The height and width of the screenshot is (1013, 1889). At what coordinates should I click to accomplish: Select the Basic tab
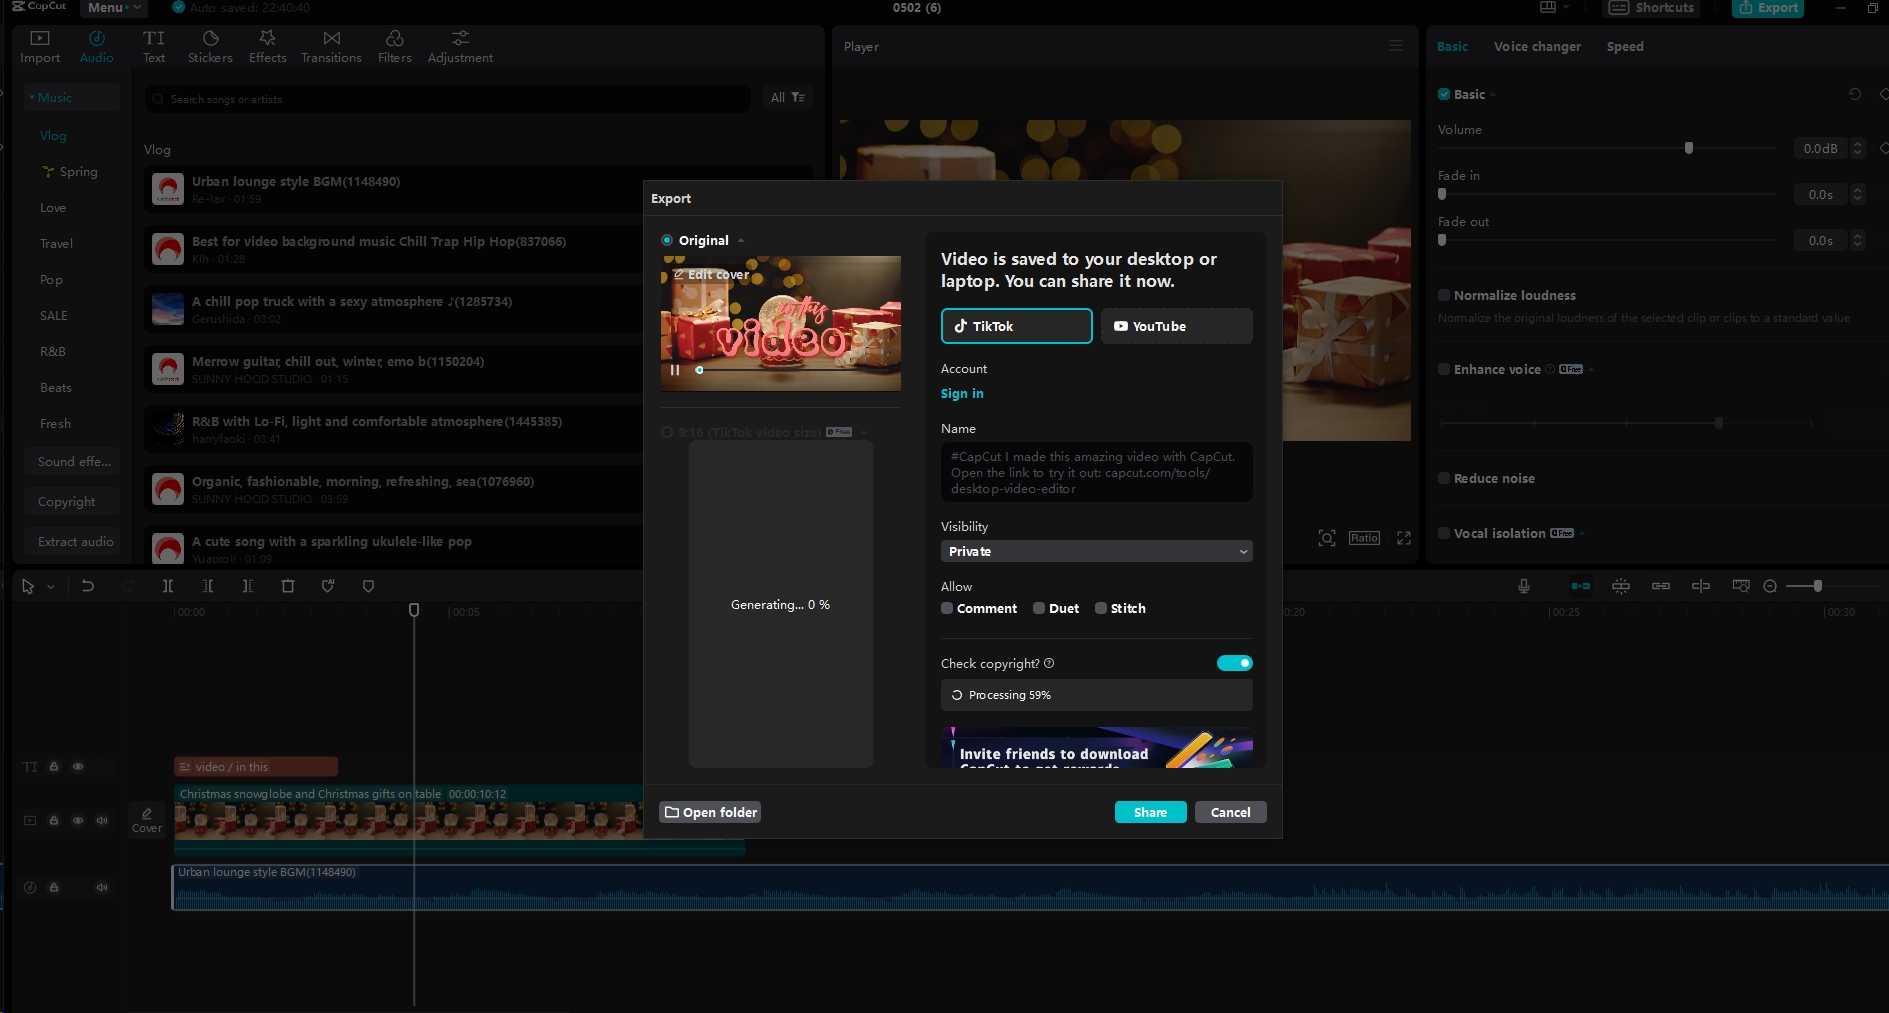pyautogui.click(x=1452, y=46)
